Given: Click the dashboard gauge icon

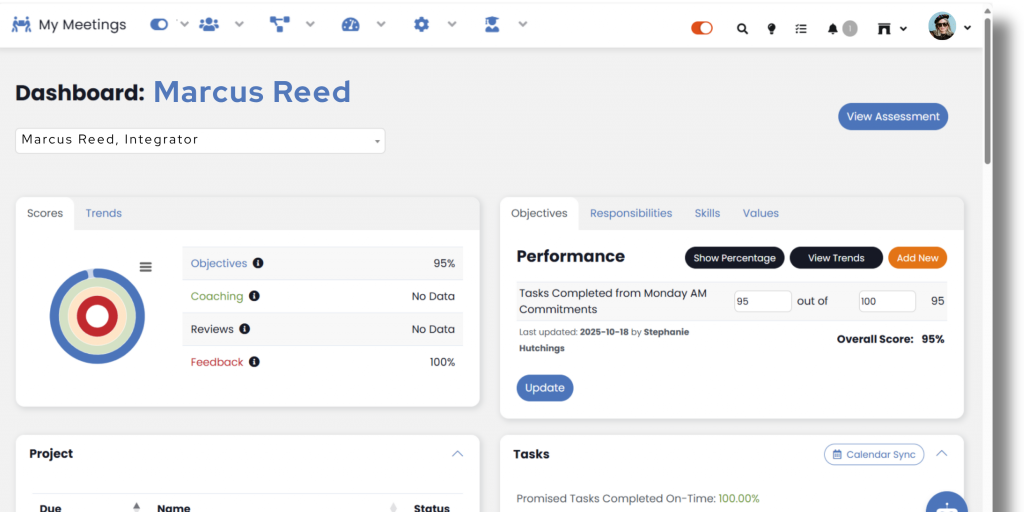Looking at the screenshot, I should [x=350, y=25].
